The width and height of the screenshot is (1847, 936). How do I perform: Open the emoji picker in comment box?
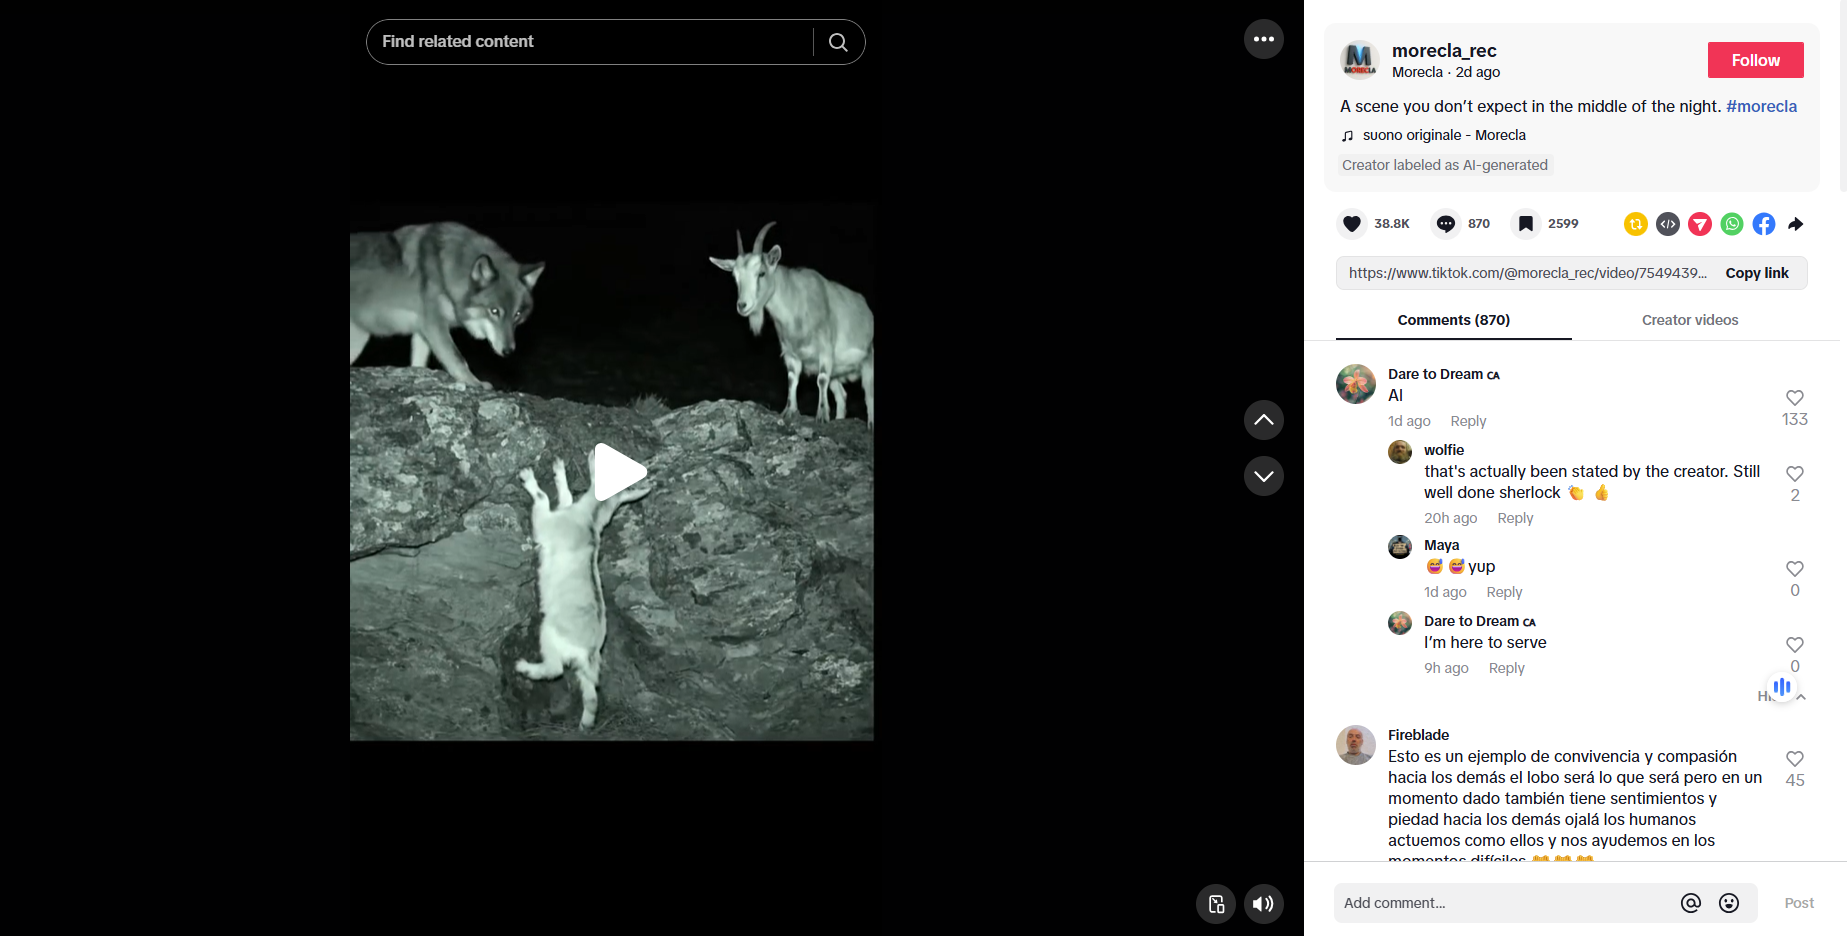tap(1729, 903)
